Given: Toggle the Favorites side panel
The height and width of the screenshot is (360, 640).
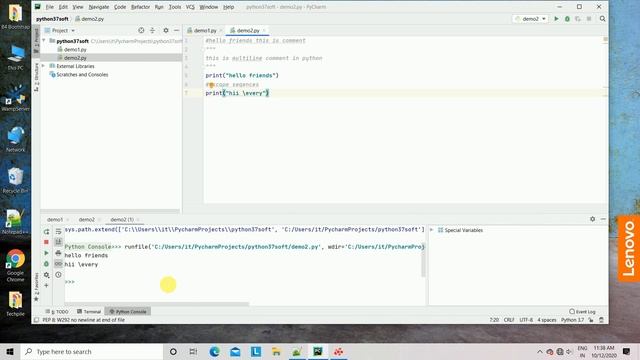Looking at the screenshot, I should point(36,287).
